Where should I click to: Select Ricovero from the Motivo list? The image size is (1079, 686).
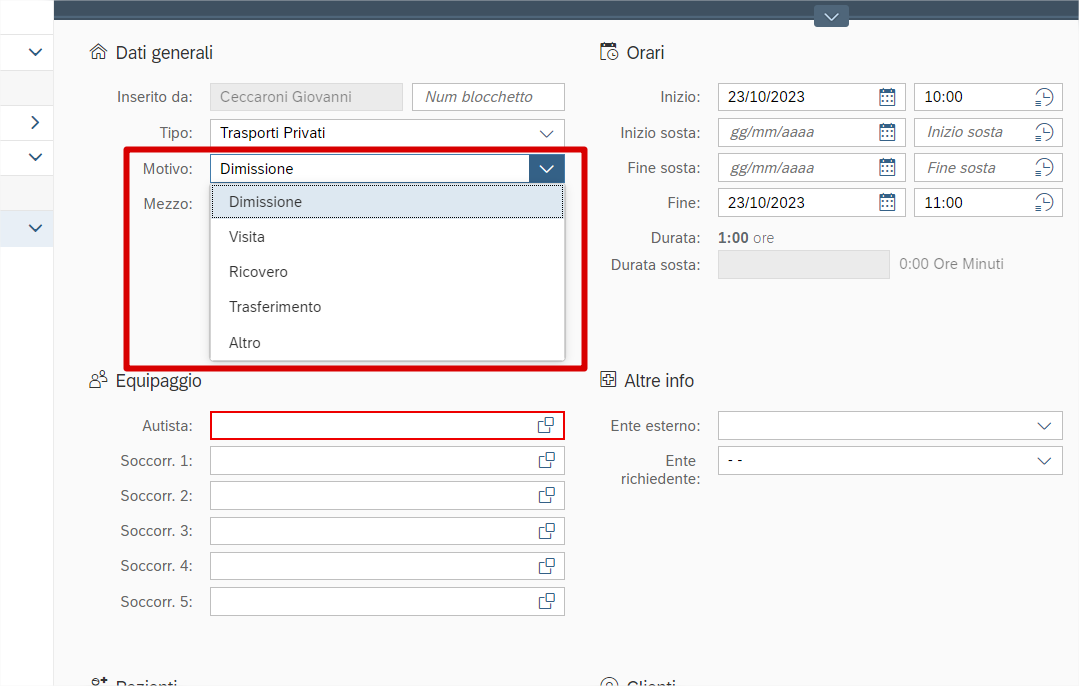(x=258, y=272)
